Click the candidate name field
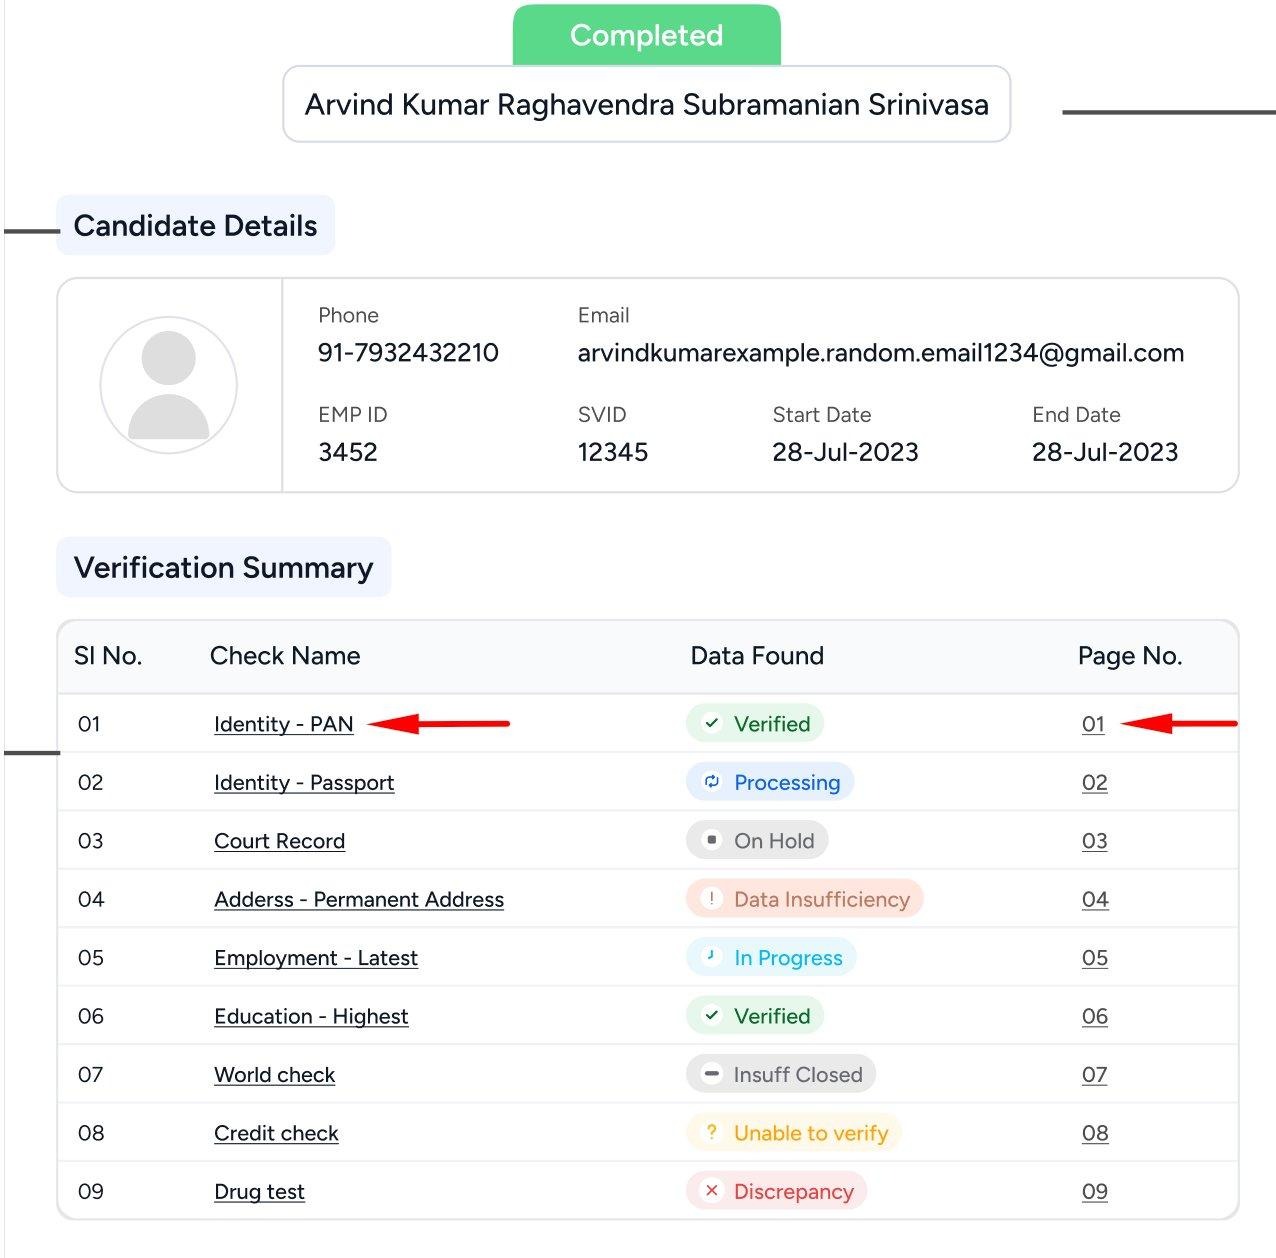The image size is (1276, 1258). pos(646,105)
